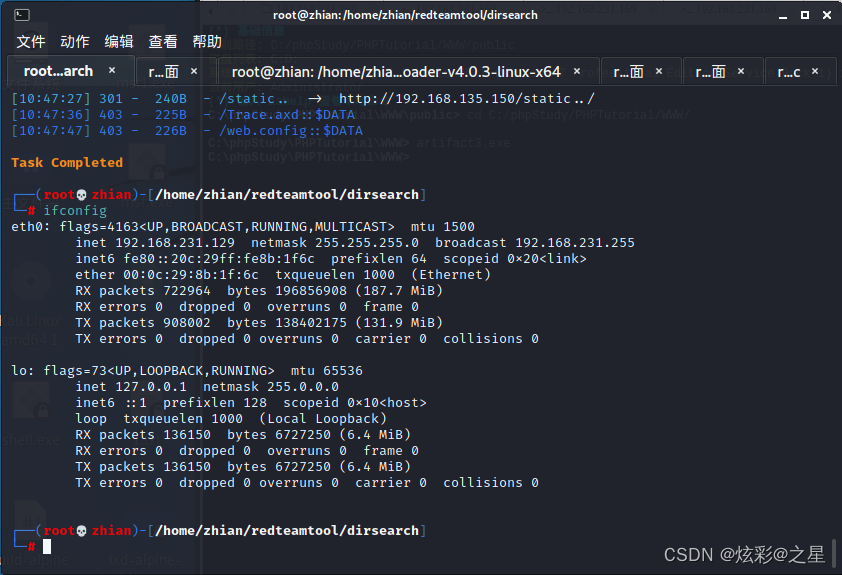Screen dimensions: 842x575
Task: Open the 查看 menu
Action: (163, 41)
